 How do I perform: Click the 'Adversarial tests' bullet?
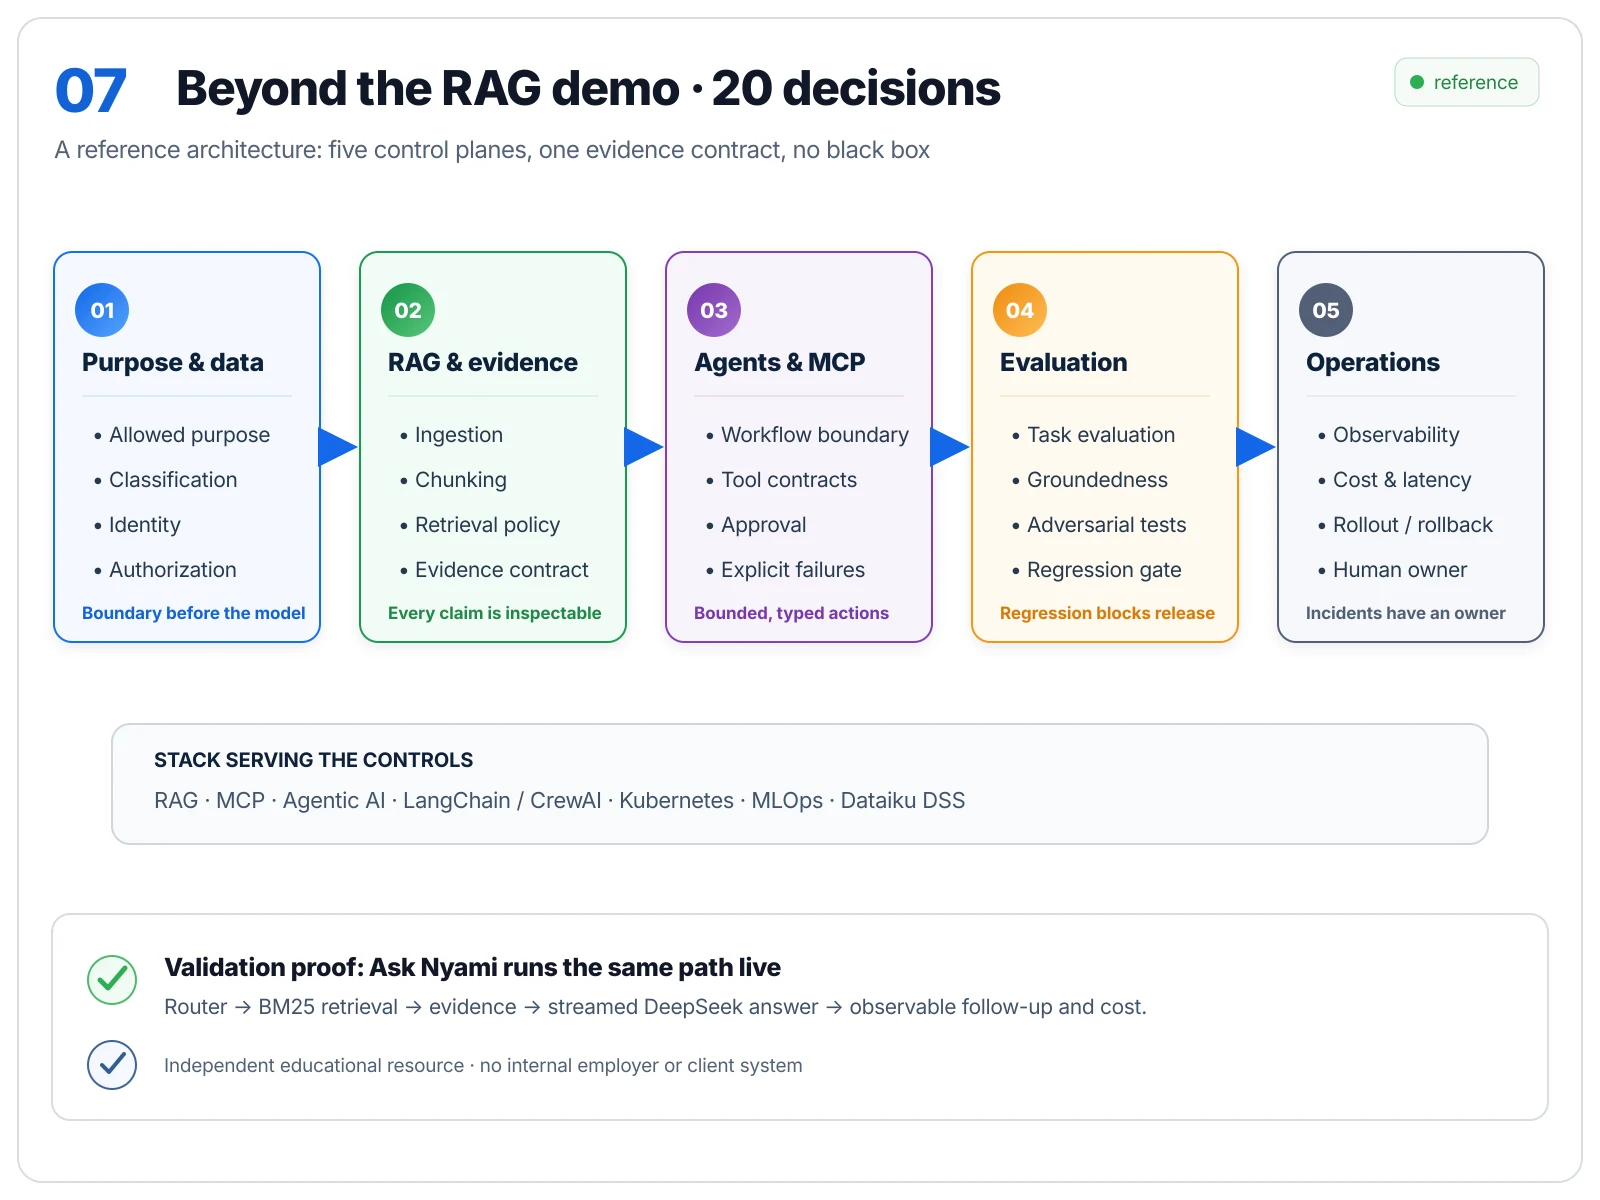(x=1099, y=525)
